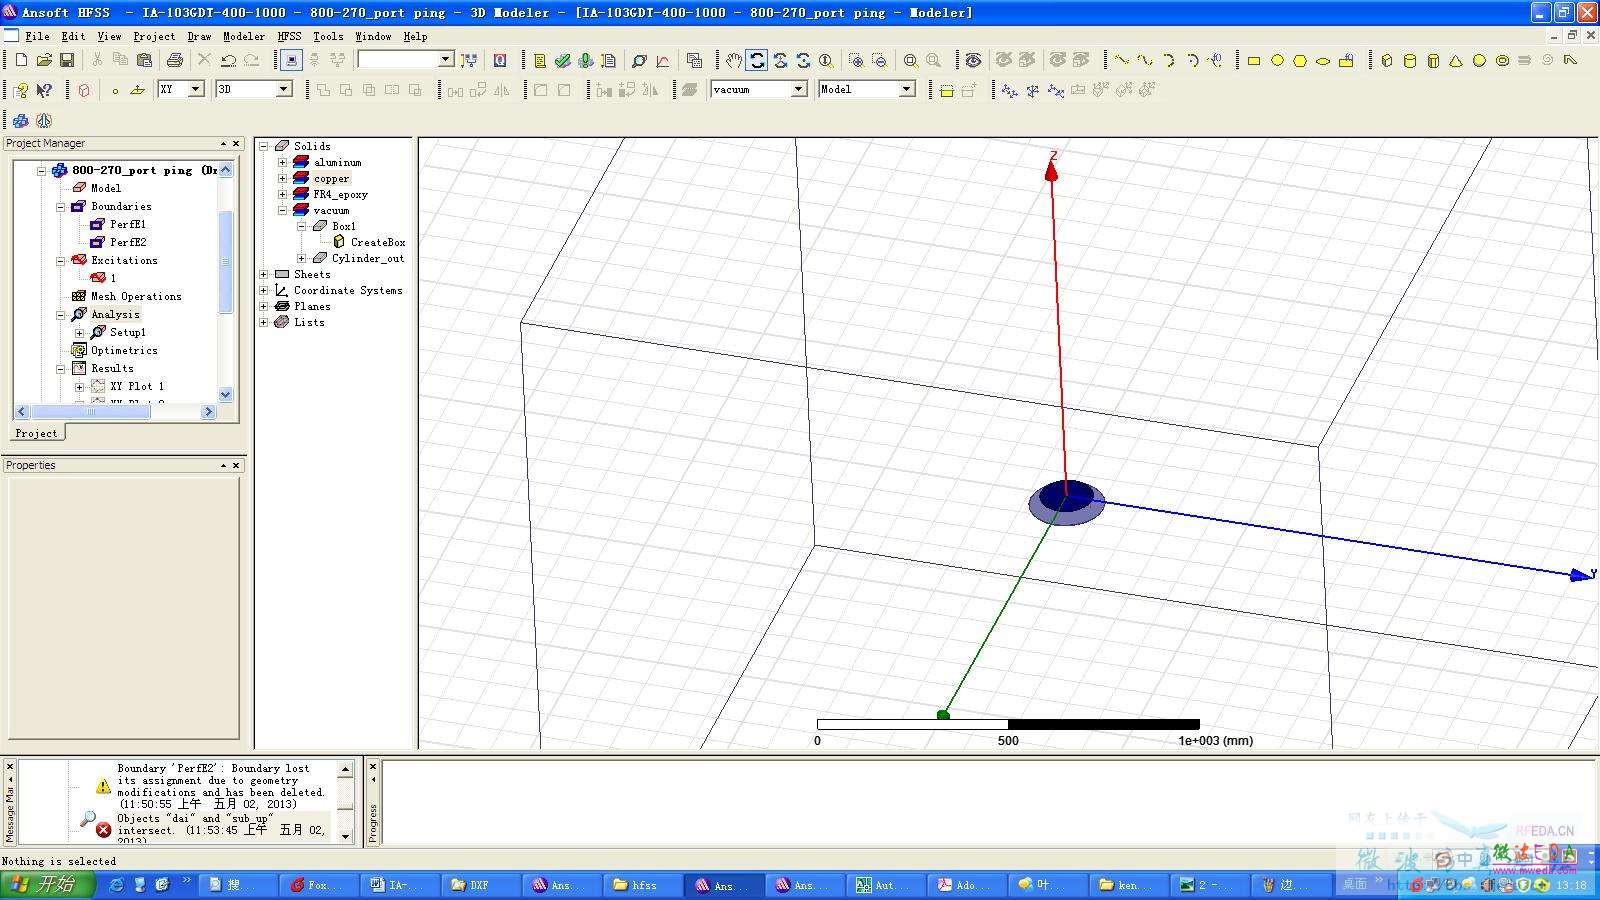Click the Print icon
The width and height of the screenshot is (1600, 900).
coord(175,60)
